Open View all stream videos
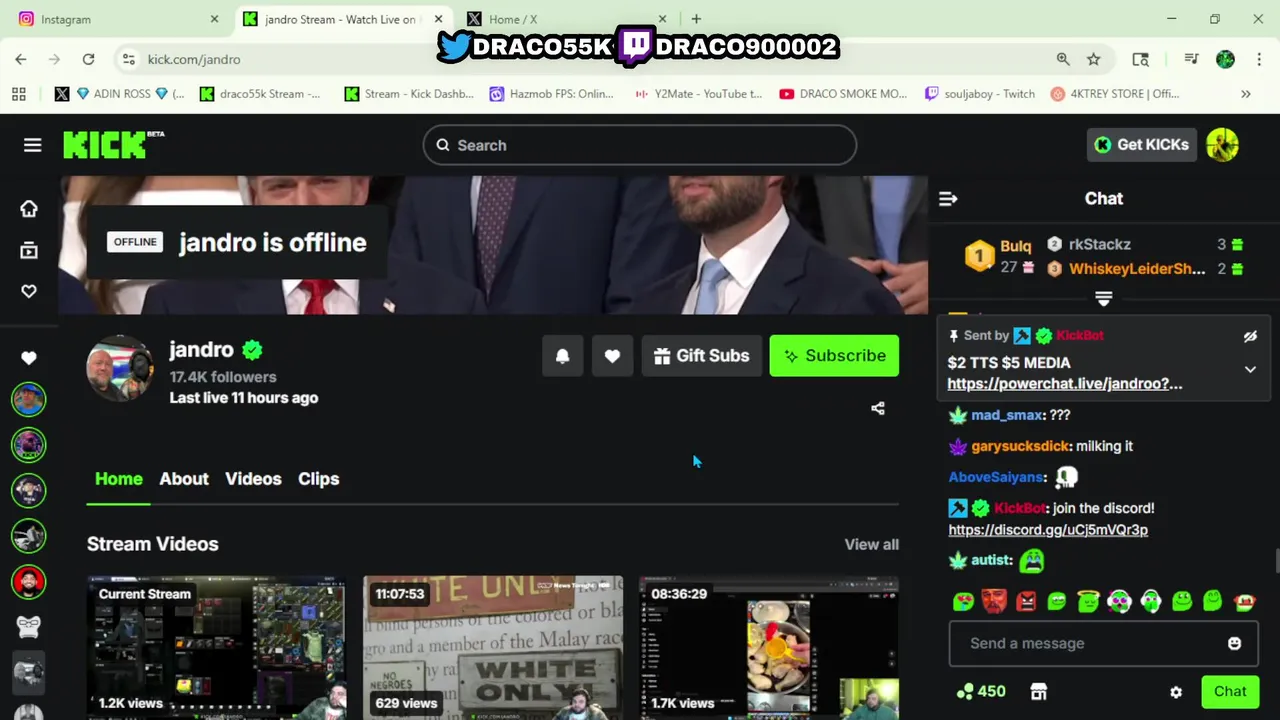The image size is (1280, 720). pos(871,544)
